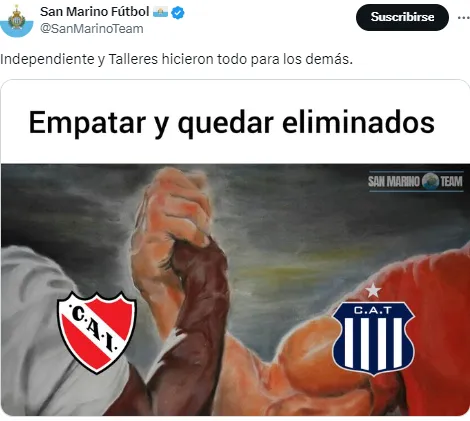Click the Suscribirse button
Viewport: 470px width, 421px height.
coord(402,17)
